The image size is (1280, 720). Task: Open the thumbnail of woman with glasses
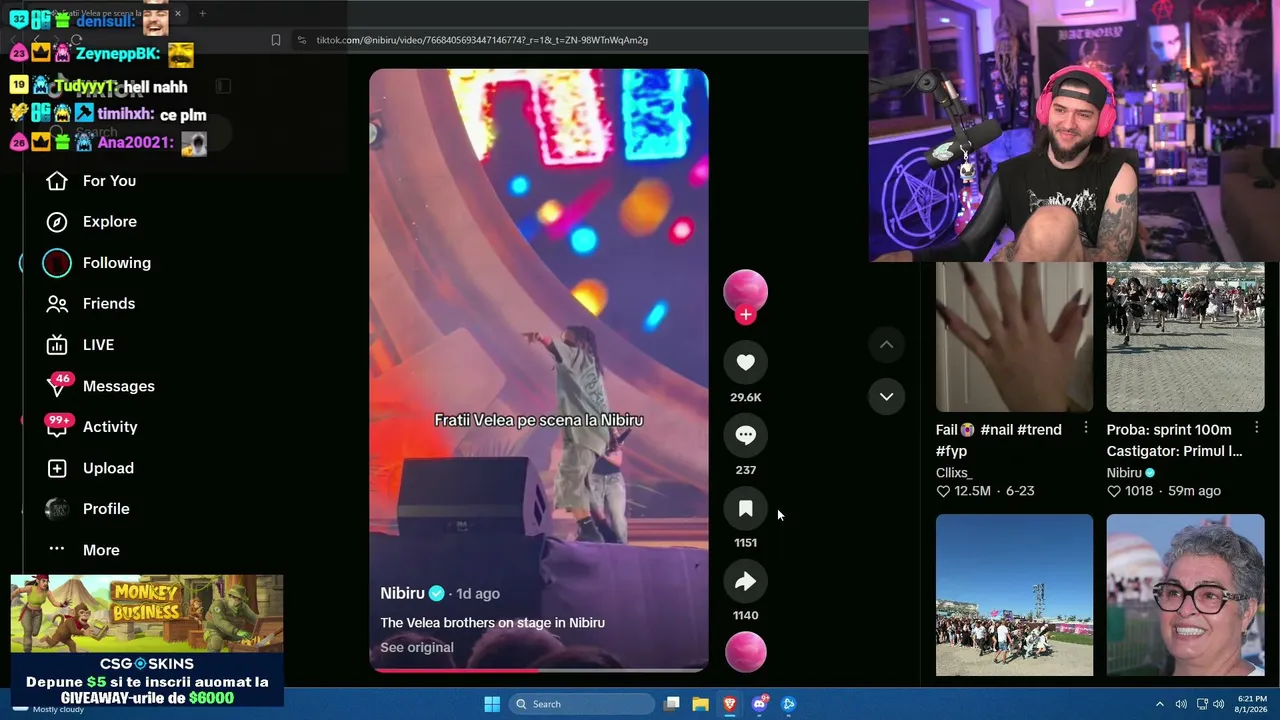1185,595
